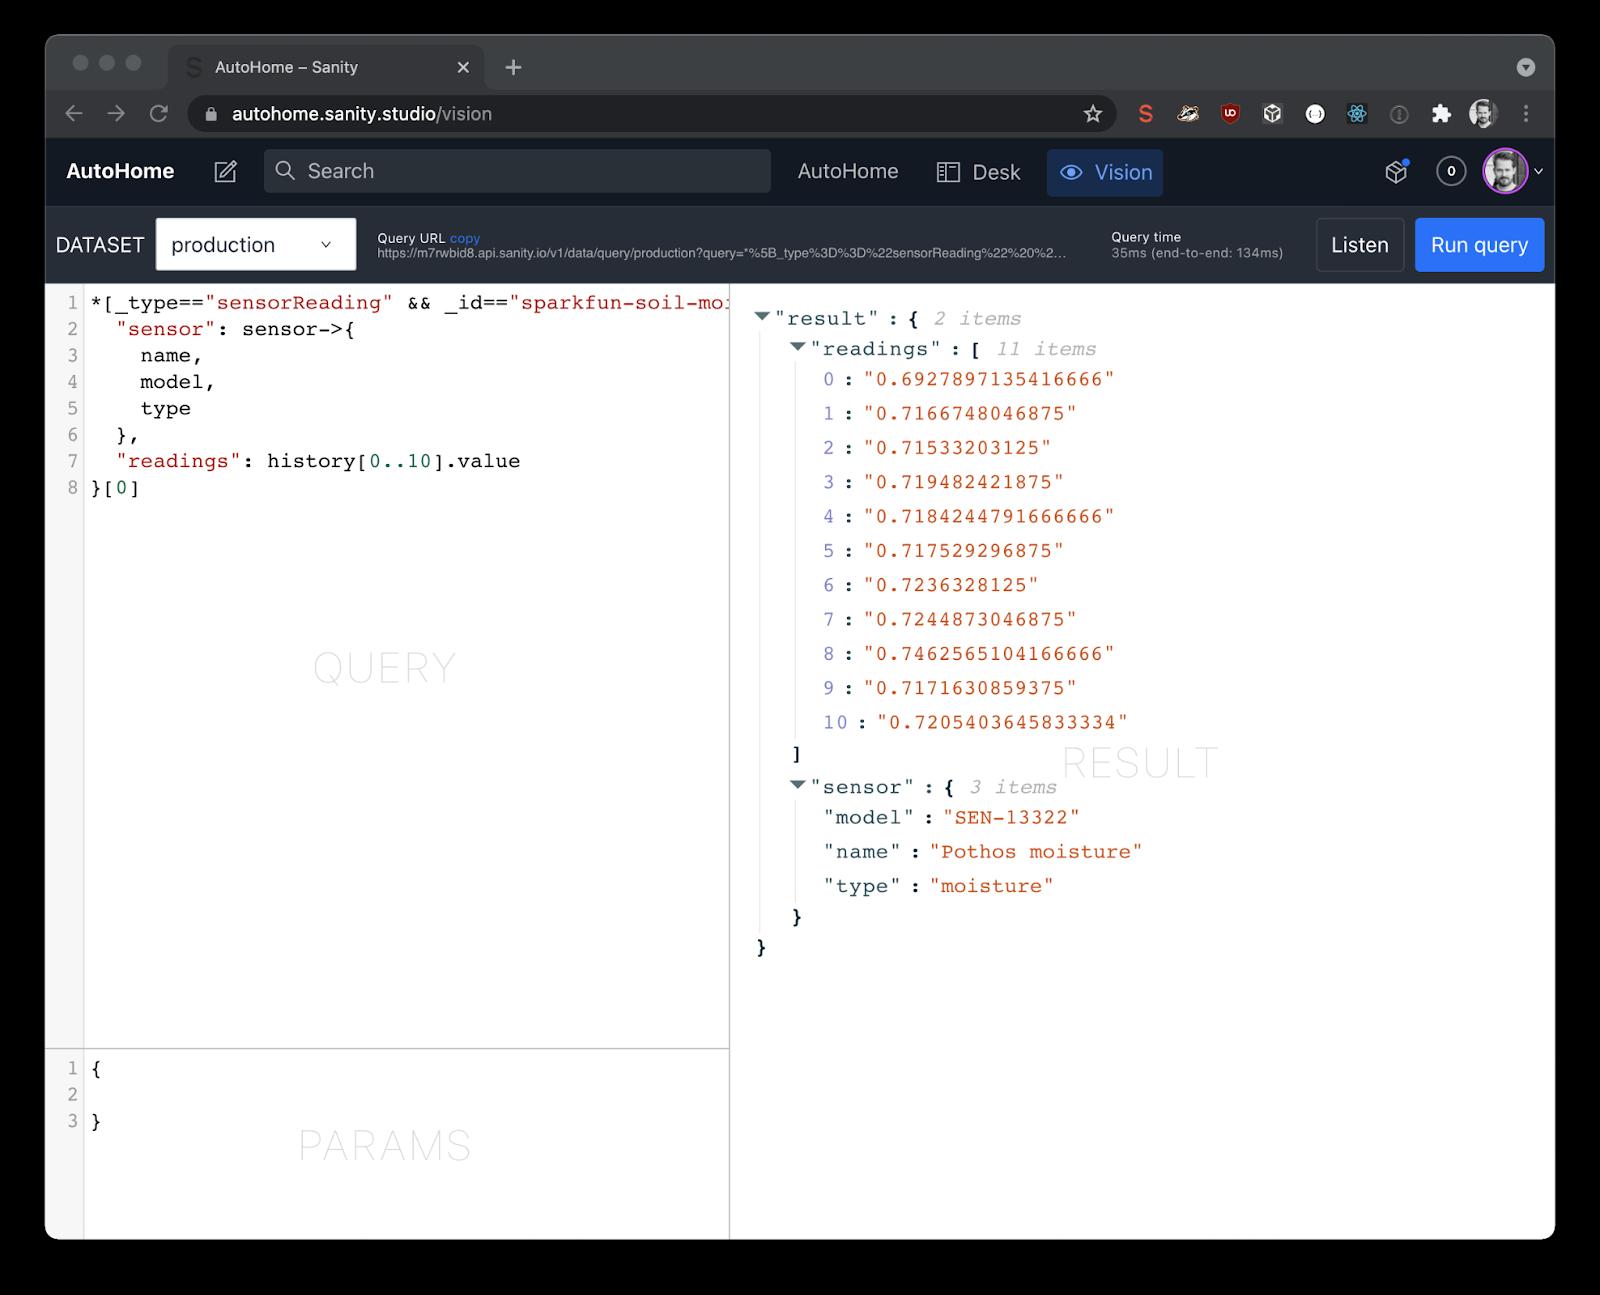This screenshot has height=1295, width=1600.
Task: Click the uBlock Origin shield icon
Action: pyautogui.click(x=1230, y=114)
